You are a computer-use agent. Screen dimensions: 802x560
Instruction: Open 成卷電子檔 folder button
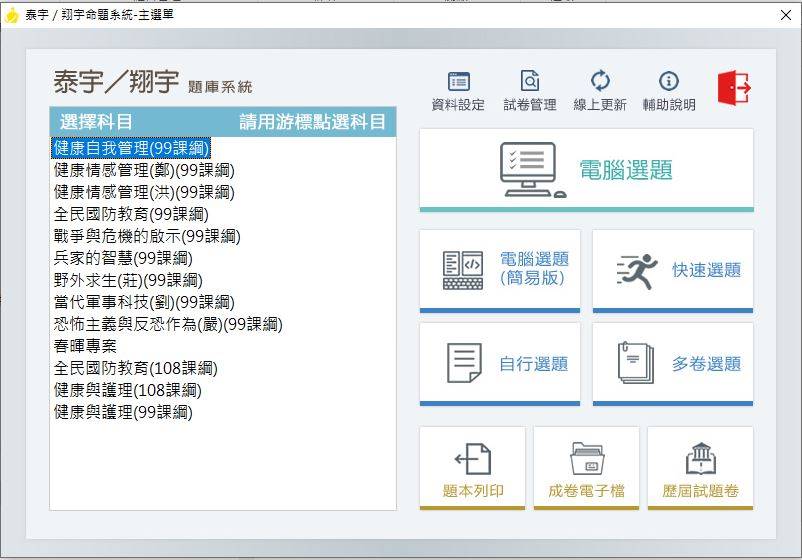point(586,468)
